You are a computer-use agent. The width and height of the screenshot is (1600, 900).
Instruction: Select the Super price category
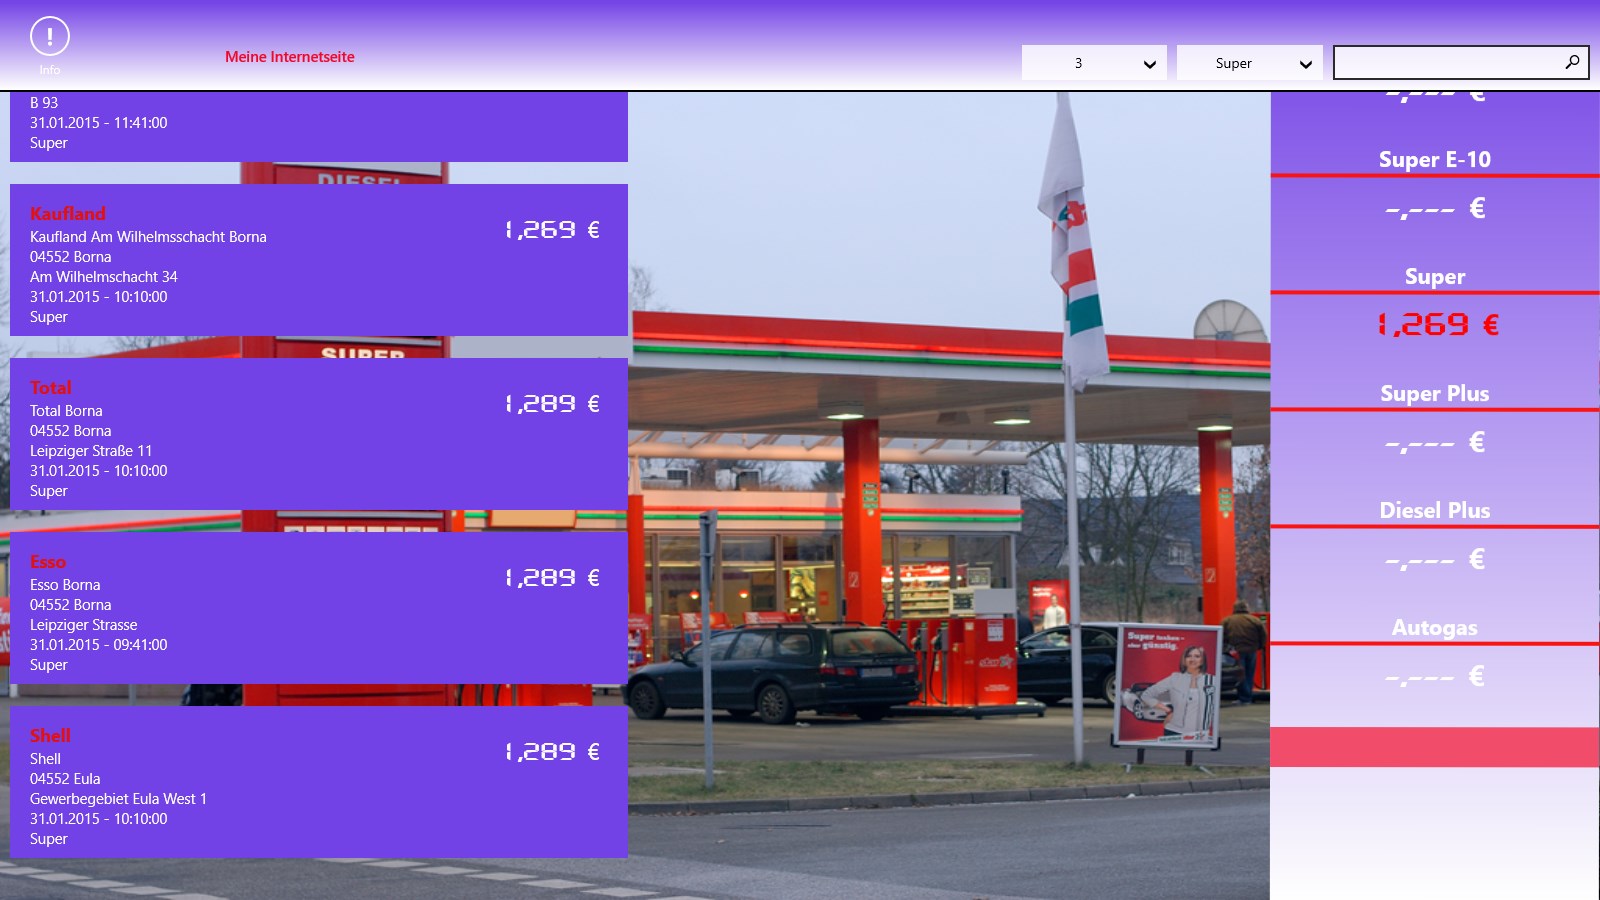point(1434,277)
